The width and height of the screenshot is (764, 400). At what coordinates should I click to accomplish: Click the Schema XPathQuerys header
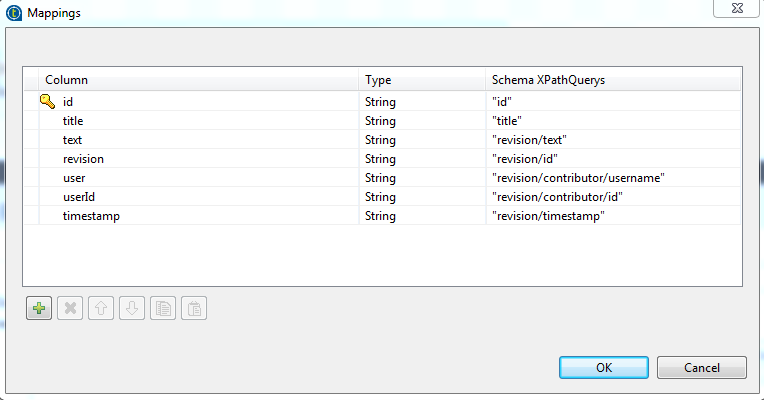tap(613, 79)
